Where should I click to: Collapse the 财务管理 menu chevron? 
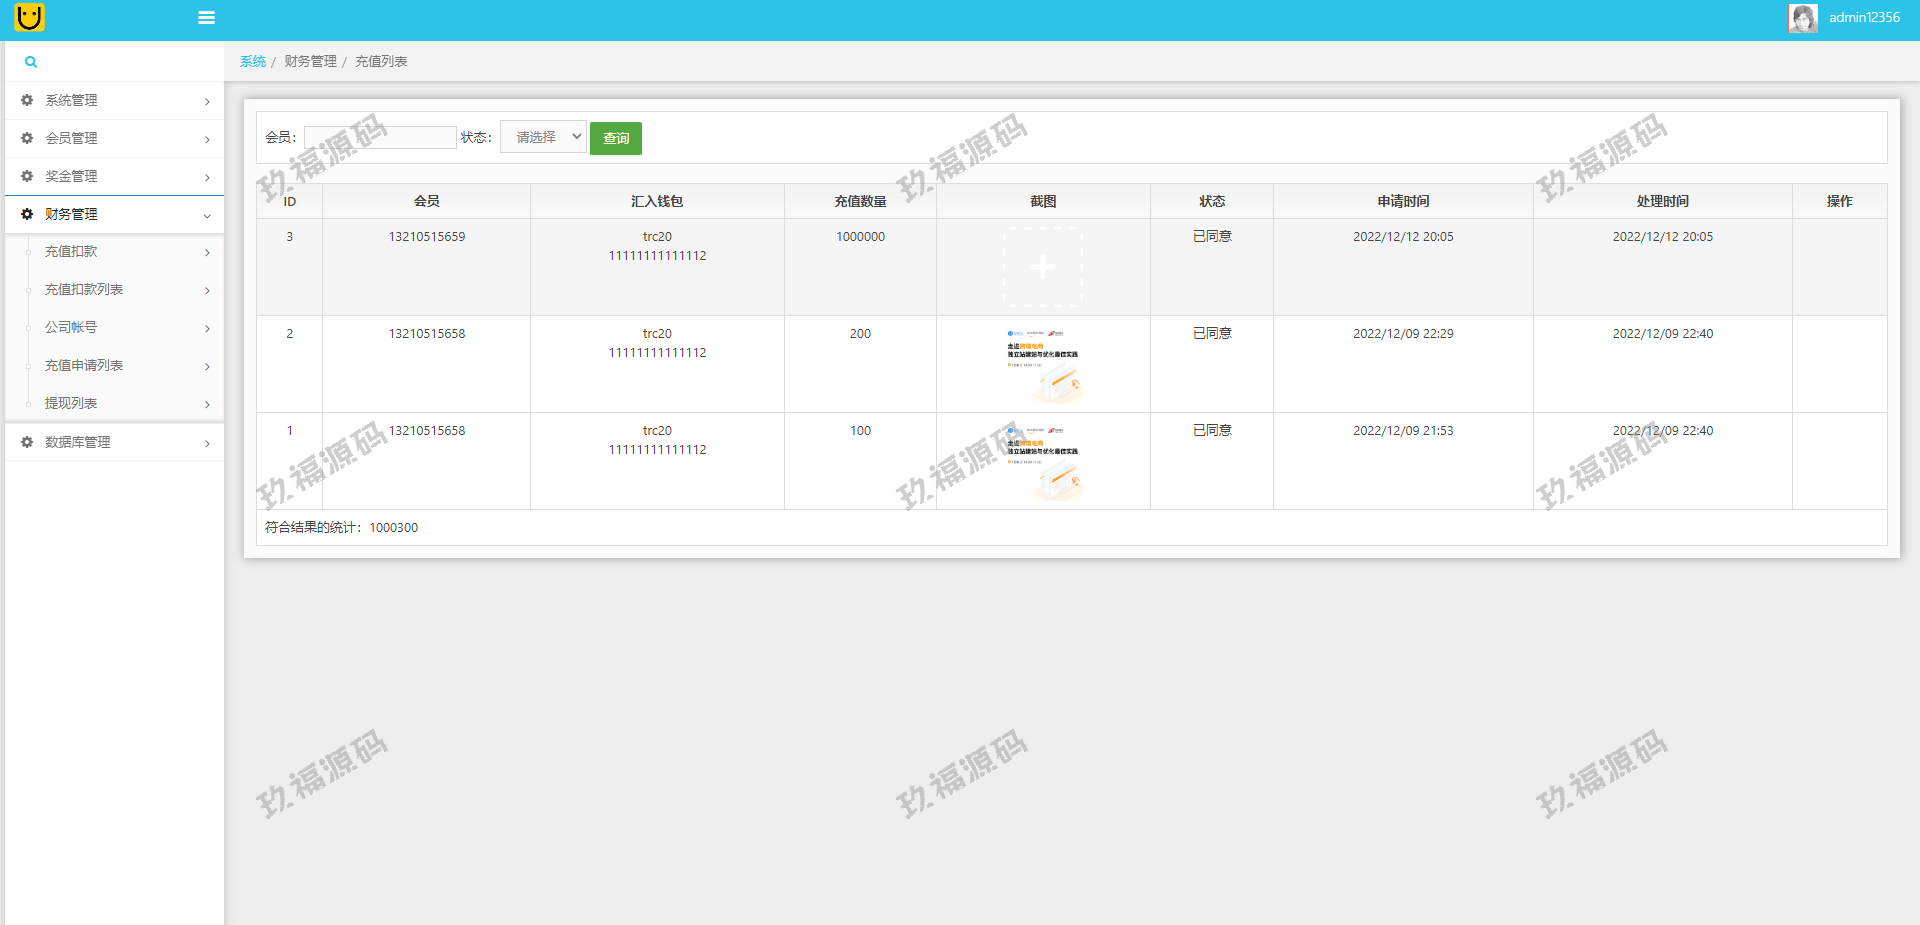[x=207, y=215]
